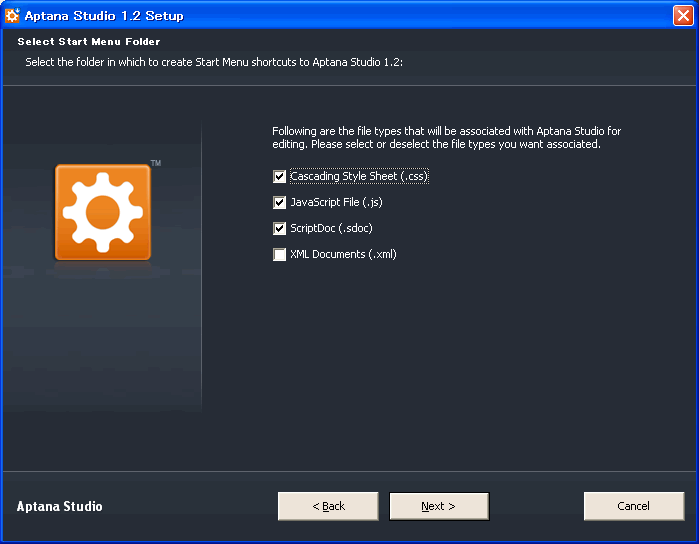This screenshot has width=699, height=544.
Task: Click the 'Aptana Studio 1.2 Setup' title text
Action: (104, 16)
